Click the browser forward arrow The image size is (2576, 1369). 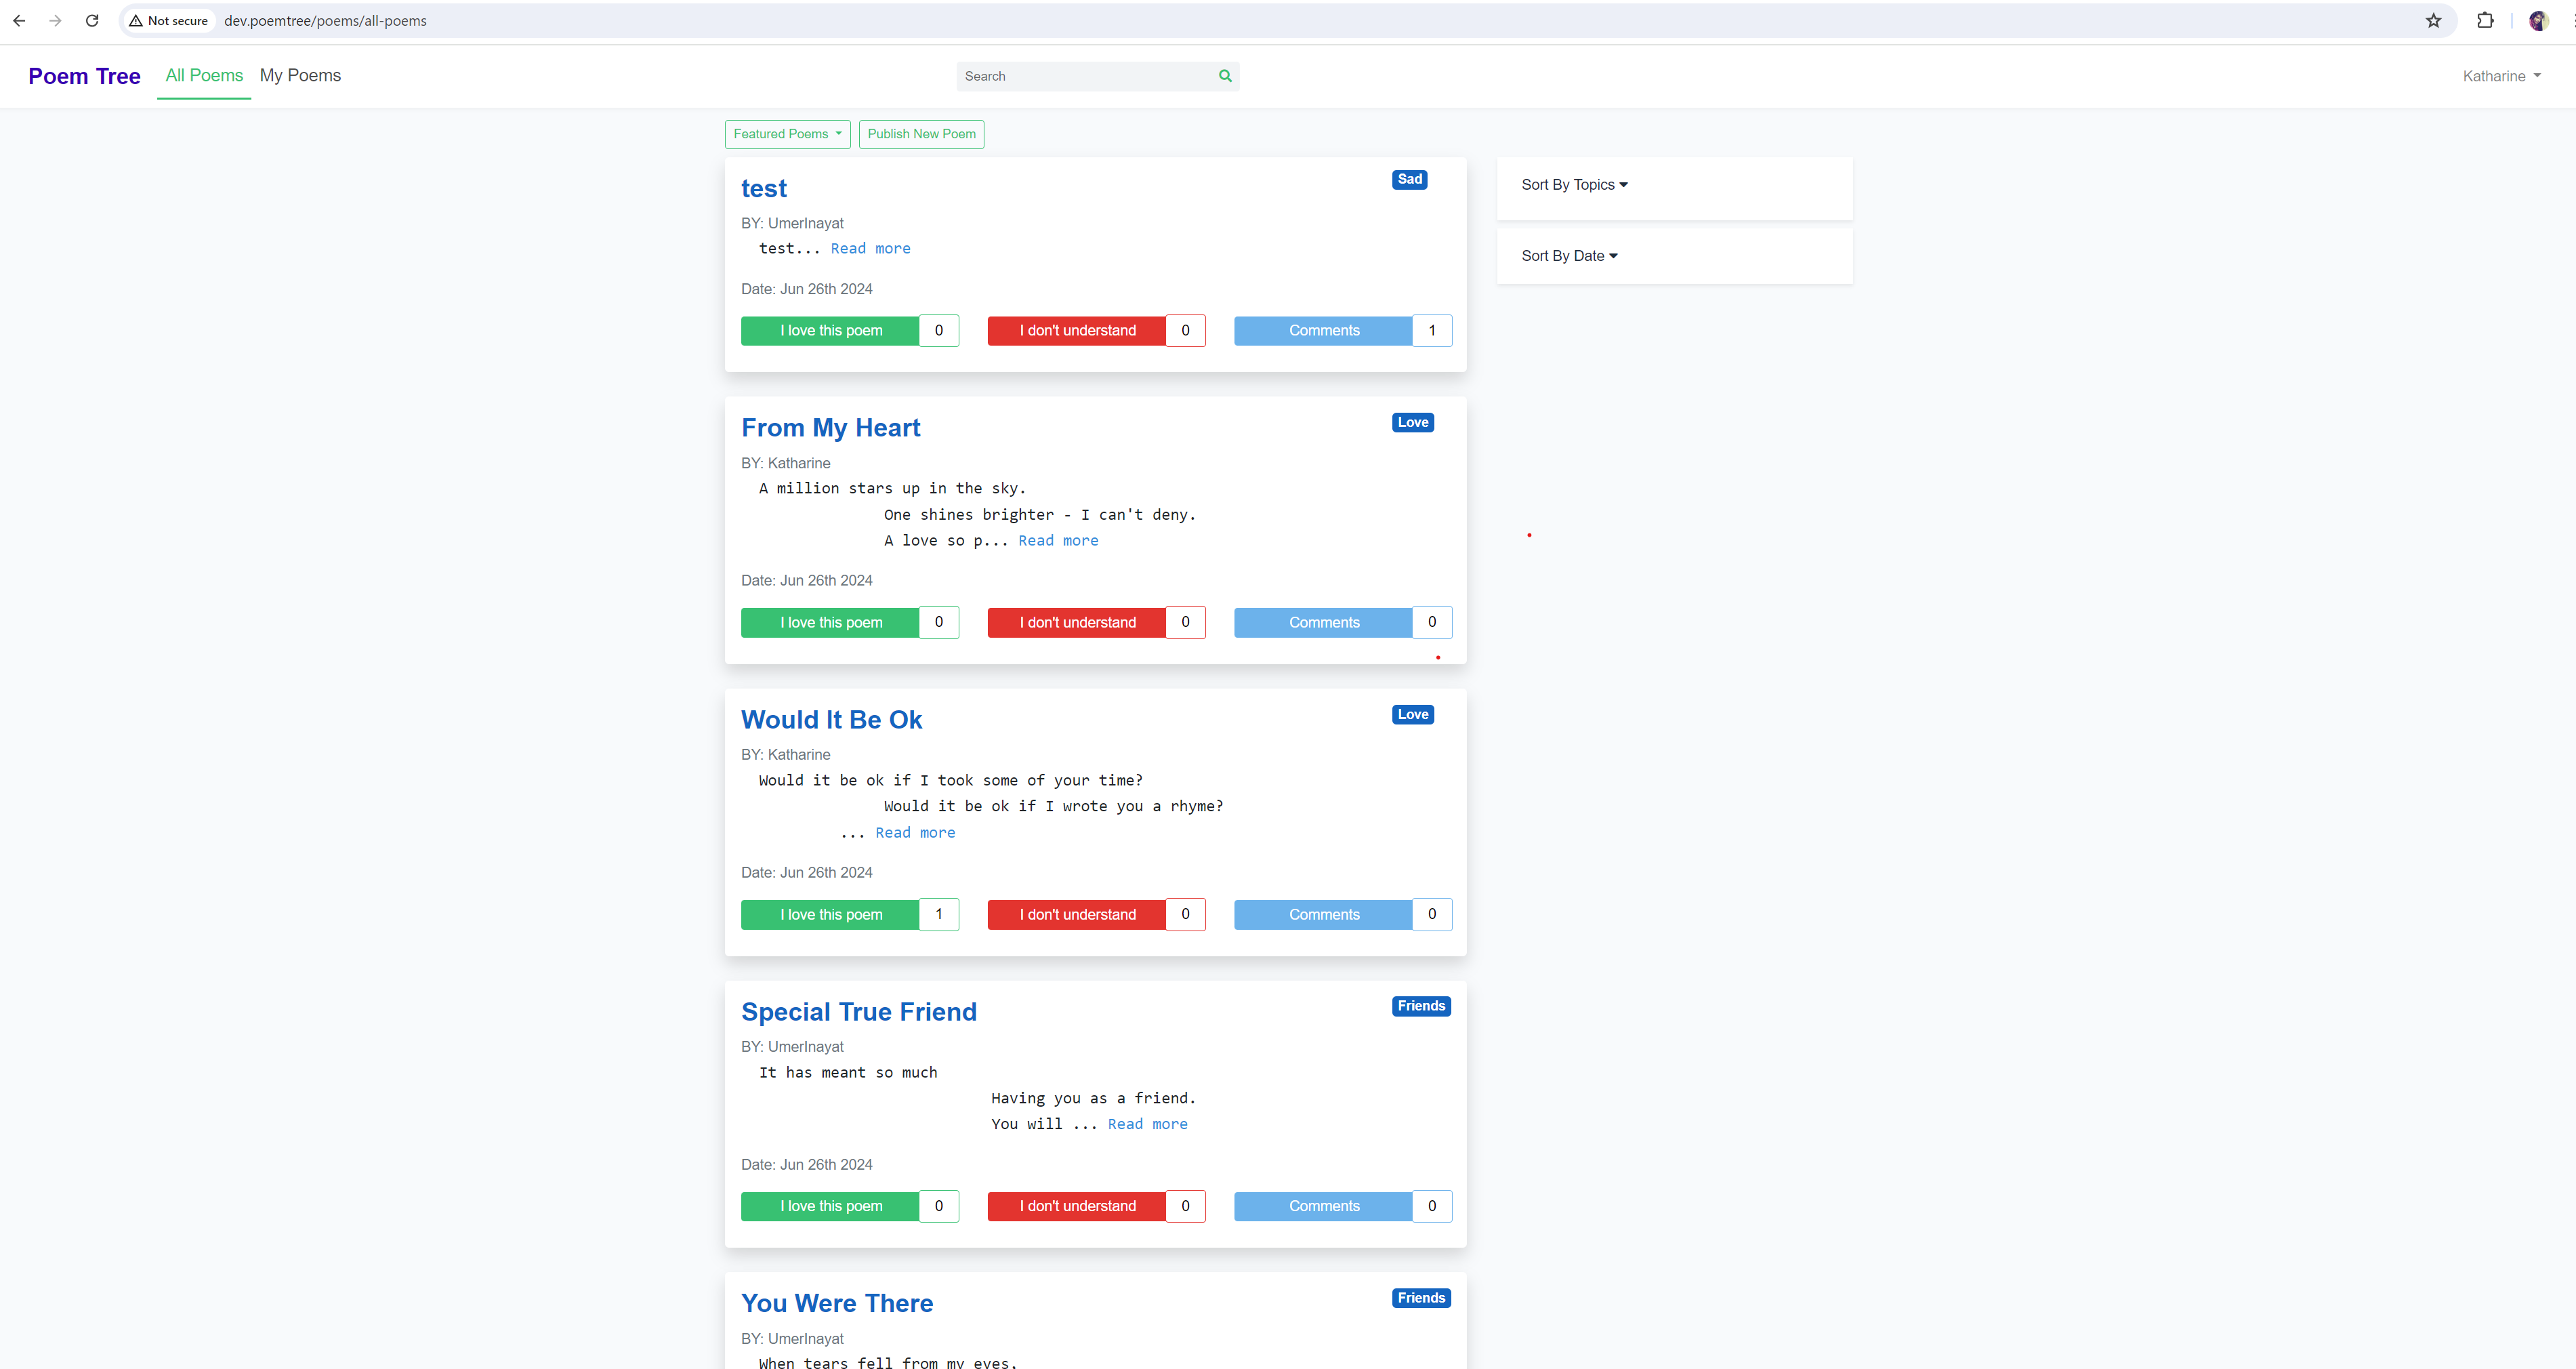click(x=56, y=20)
